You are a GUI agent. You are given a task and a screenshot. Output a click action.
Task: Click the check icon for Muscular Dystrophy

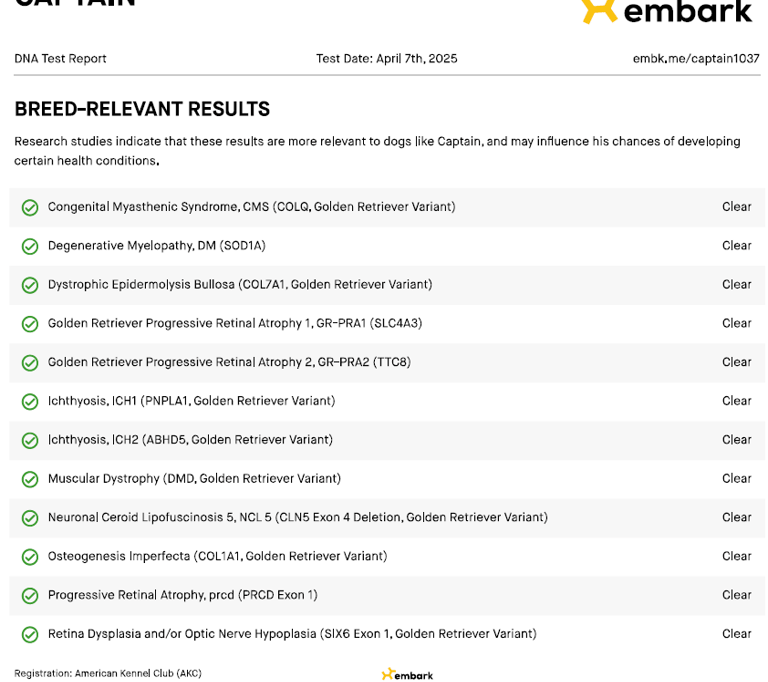click(x=30, y=479)
